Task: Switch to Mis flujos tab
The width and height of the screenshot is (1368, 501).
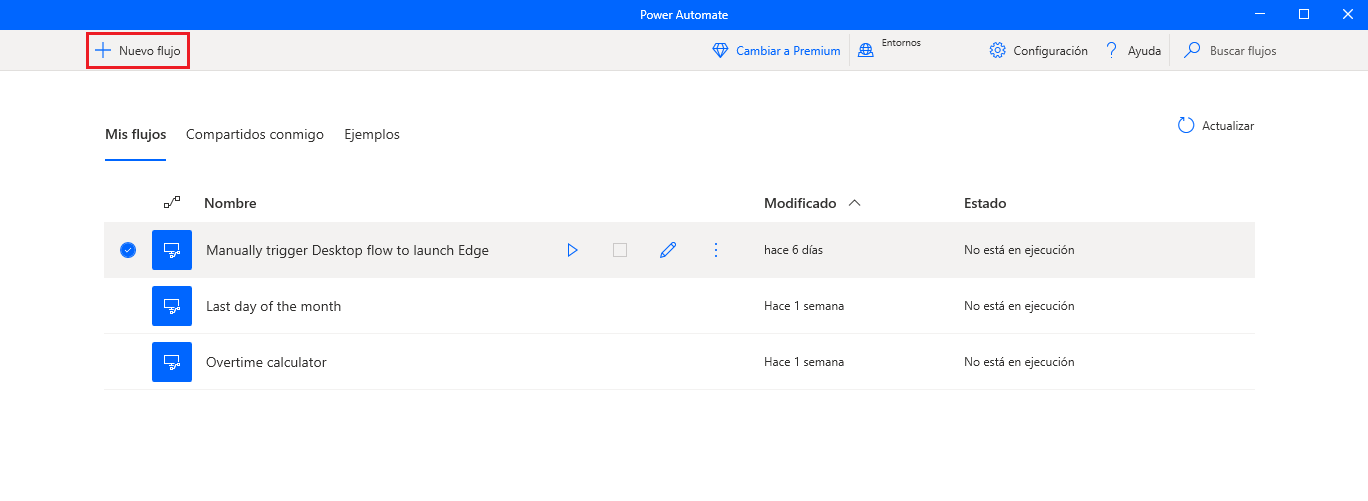Action: pyautogui.click(x=135, y=134)
